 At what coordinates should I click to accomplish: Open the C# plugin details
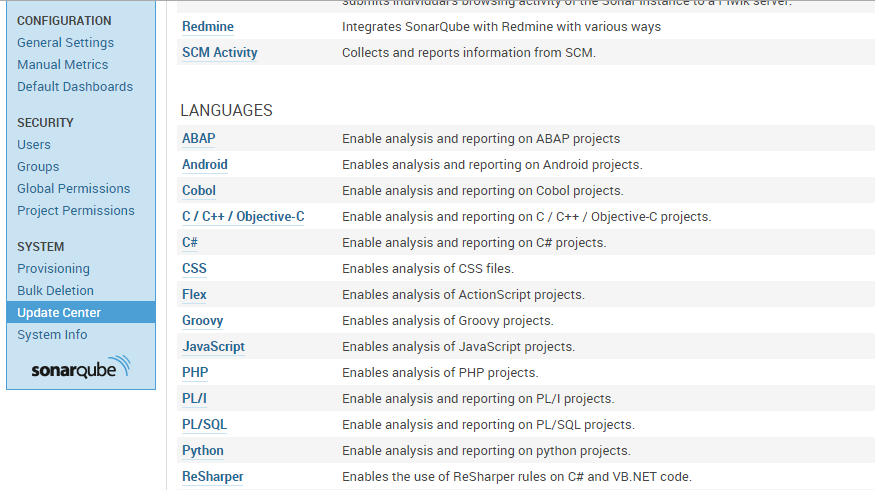click(x=190, y=243)
